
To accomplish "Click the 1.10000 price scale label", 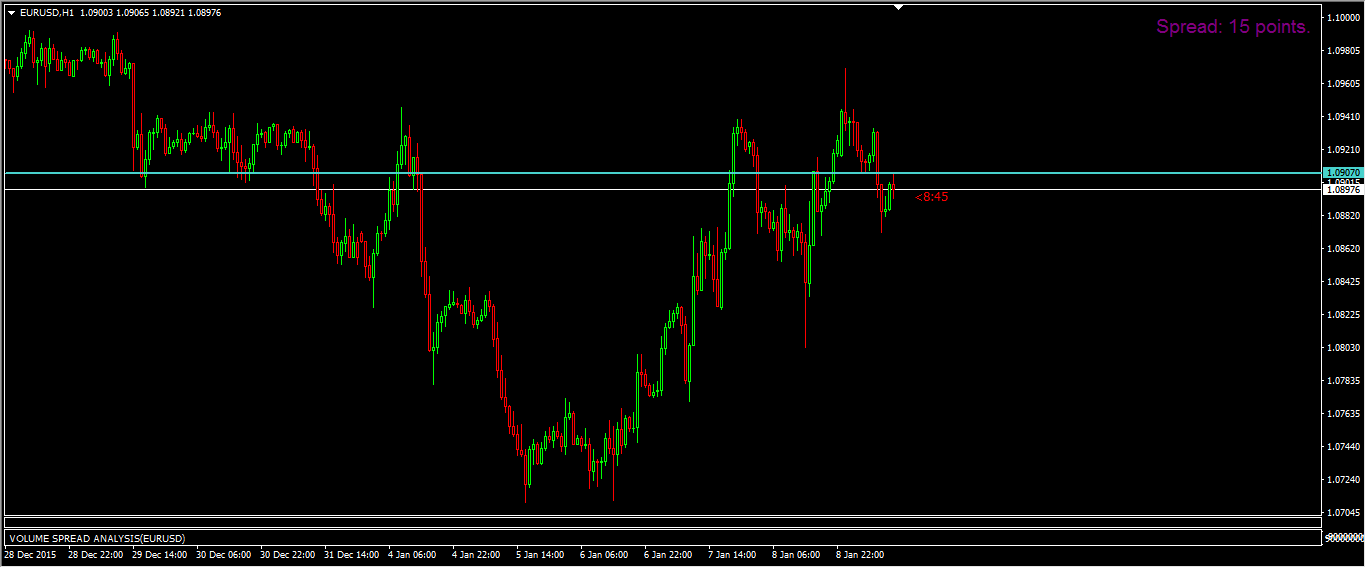I will (1345, 18).
